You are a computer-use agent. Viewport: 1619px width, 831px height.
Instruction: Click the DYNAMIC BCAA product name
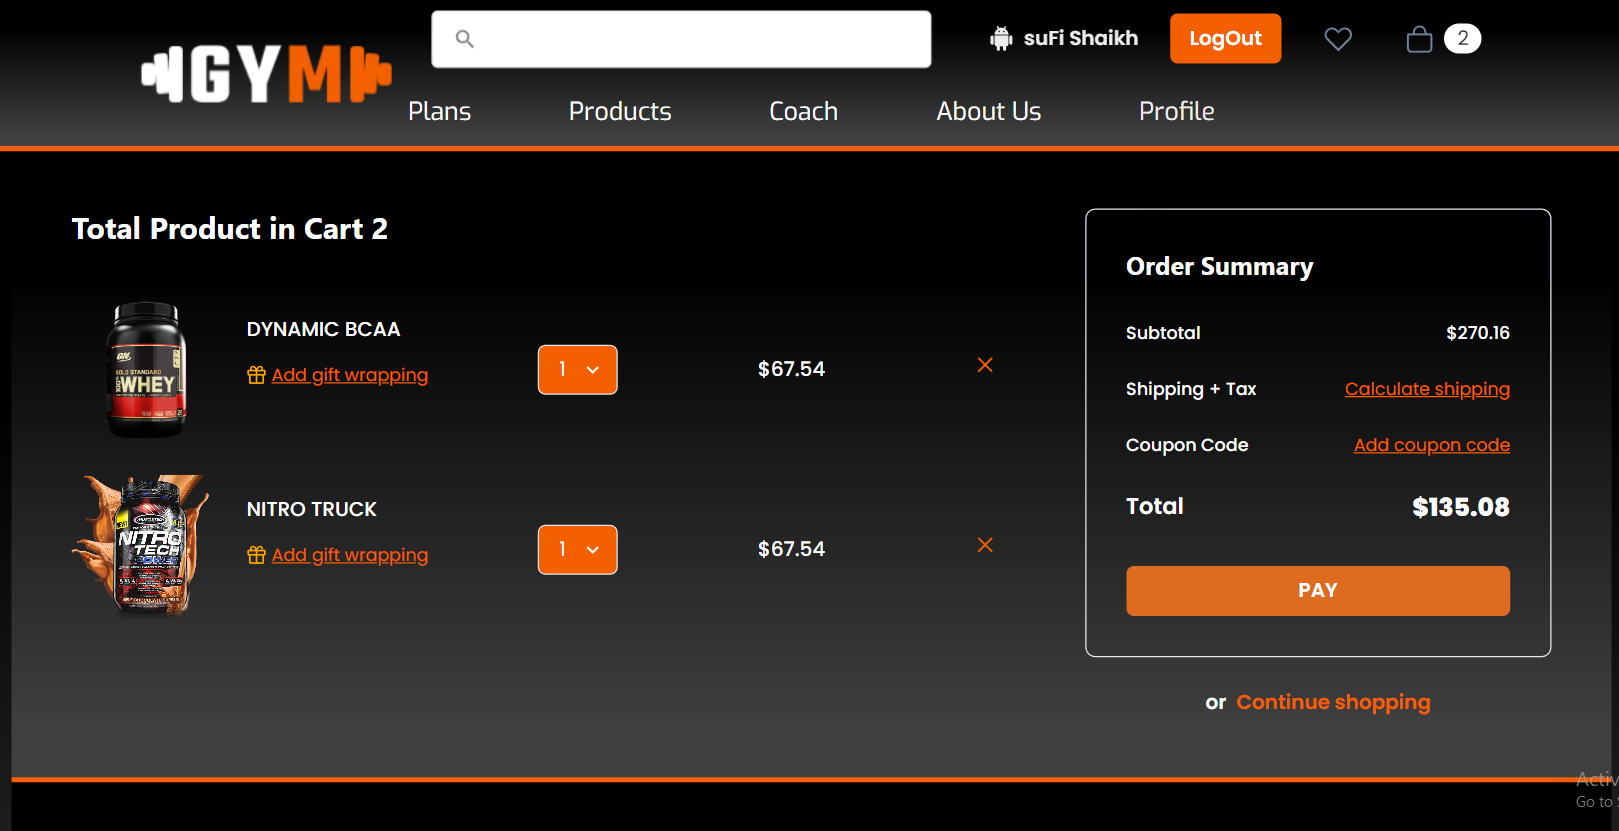(324, 329)
